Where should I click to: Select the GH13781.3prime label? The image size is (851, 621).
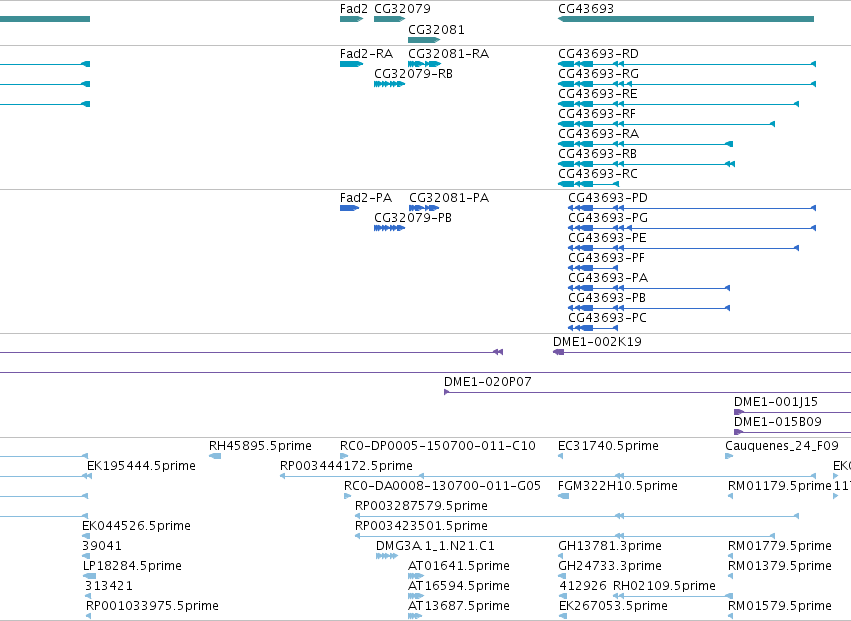[x=609, y=547]
